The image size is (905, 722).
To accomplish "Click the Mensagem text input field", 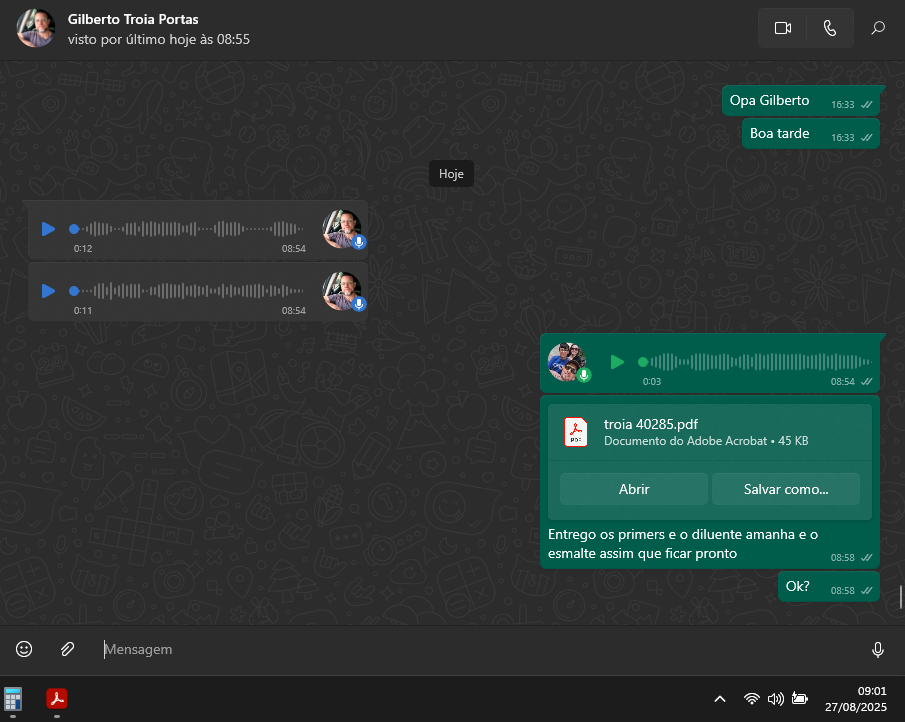I will 480,649.
